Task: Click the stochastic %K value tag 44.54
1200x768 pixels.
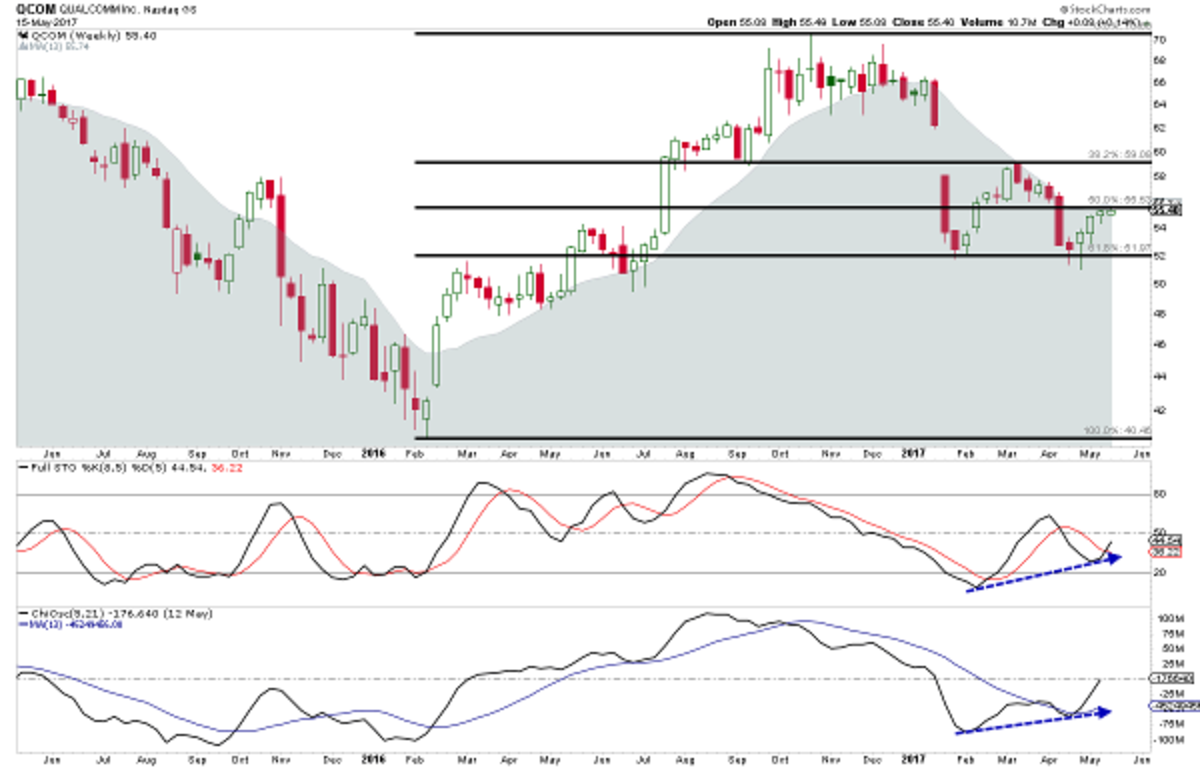Action: click(x=1166, y=542)
